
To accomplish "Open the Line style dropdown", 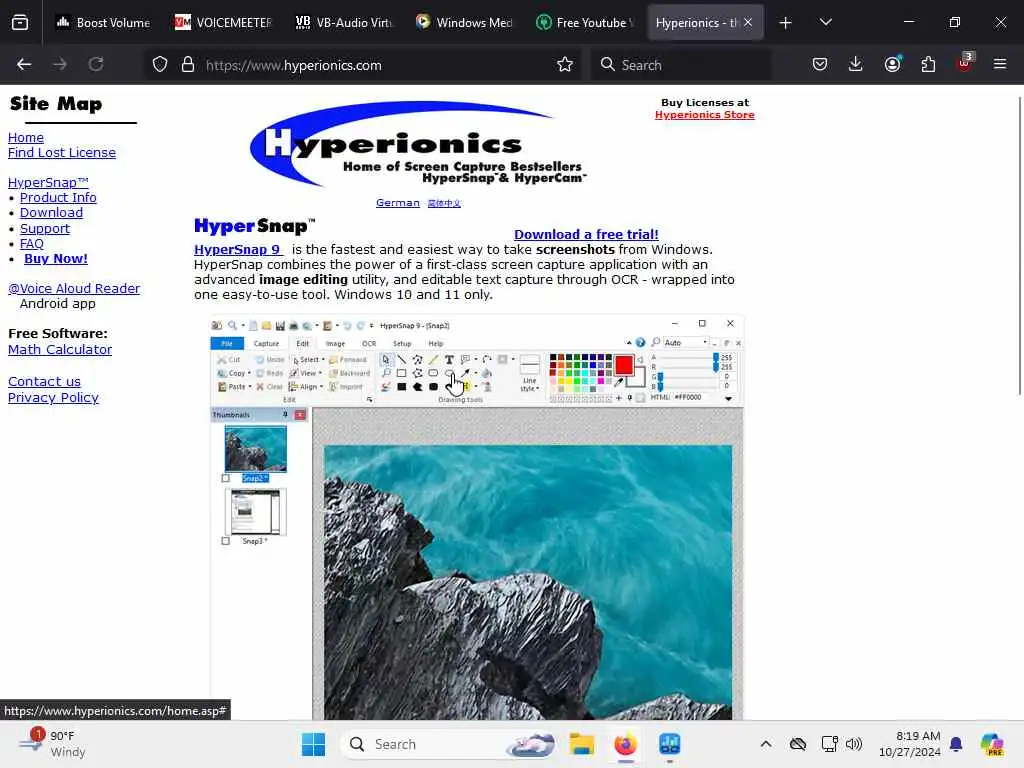I will pos(530,385).
